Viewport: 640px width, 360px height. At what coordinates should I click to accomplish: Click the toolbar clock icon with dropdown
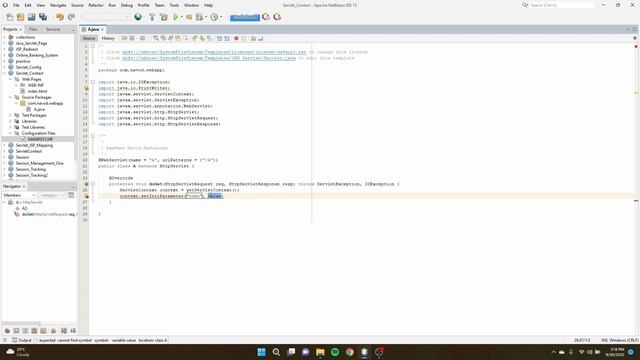(x=214, y=17)
